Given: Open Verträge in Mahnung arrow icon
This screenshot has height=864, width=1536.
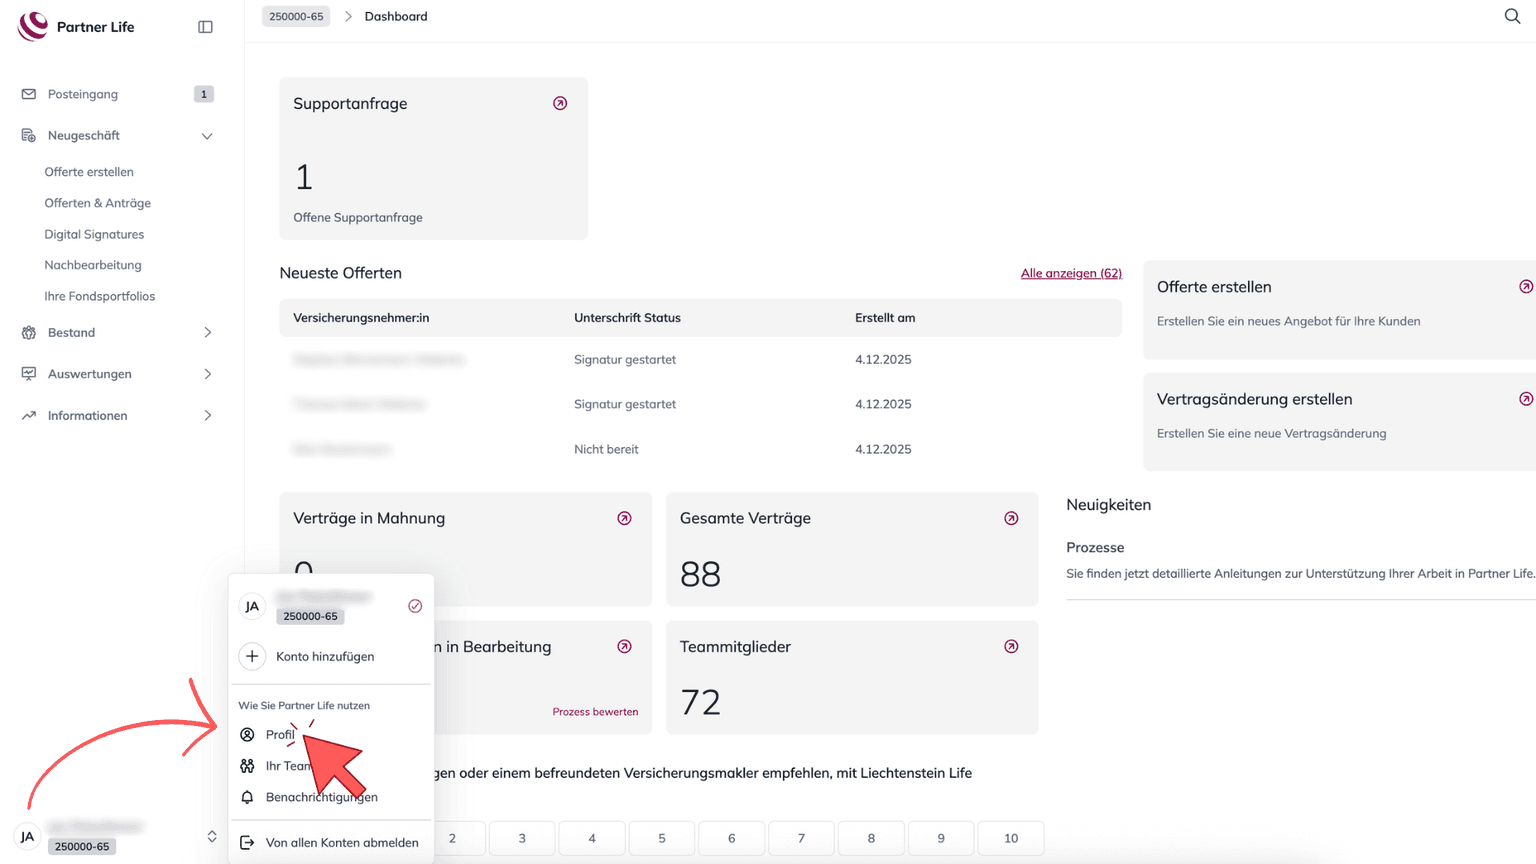Looking at the screenshot, I should coord(624,518).
